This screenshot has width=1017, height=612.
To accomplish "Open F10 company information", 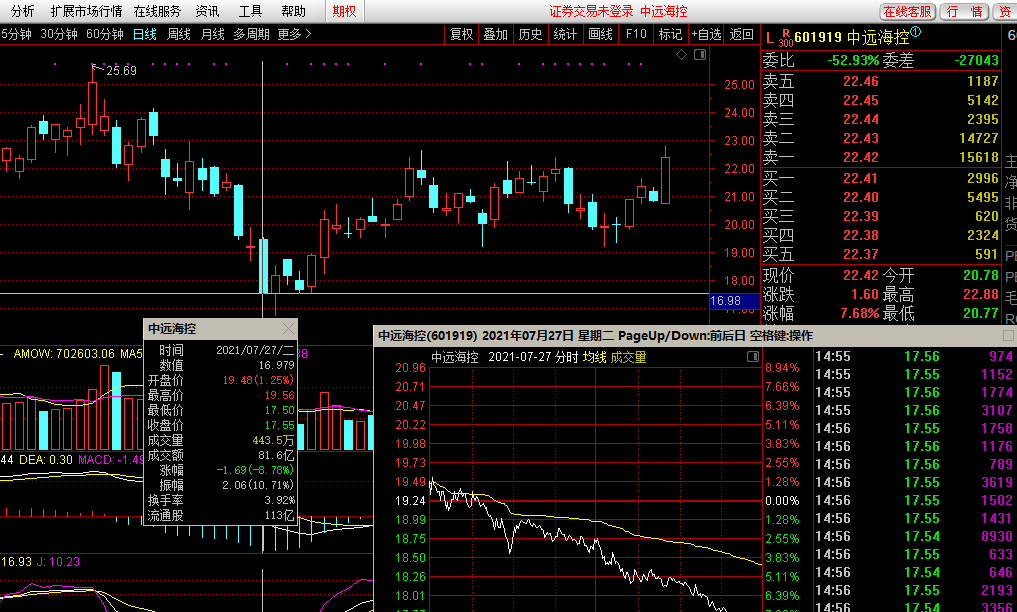I will 636,34.
